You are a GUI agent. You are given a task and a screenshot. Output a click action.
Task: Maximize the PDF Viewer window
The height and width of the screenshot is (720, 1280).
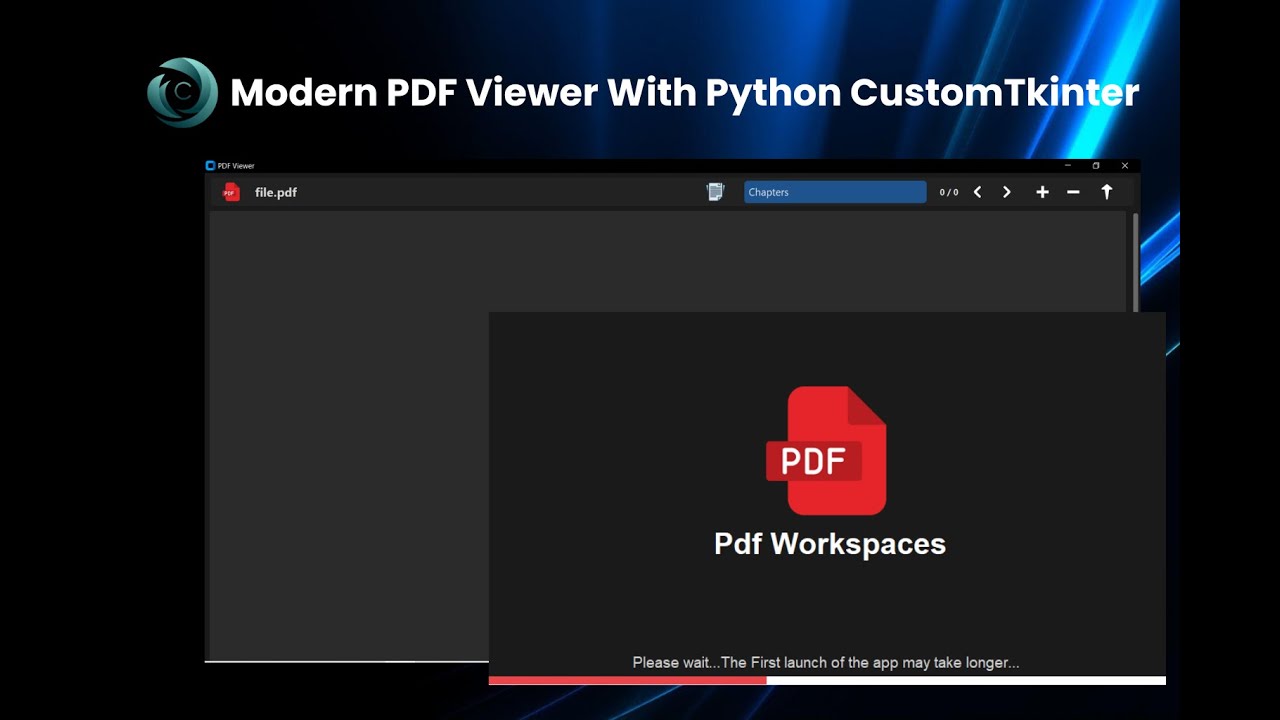pyautogui.click(x=1096, y=165)
